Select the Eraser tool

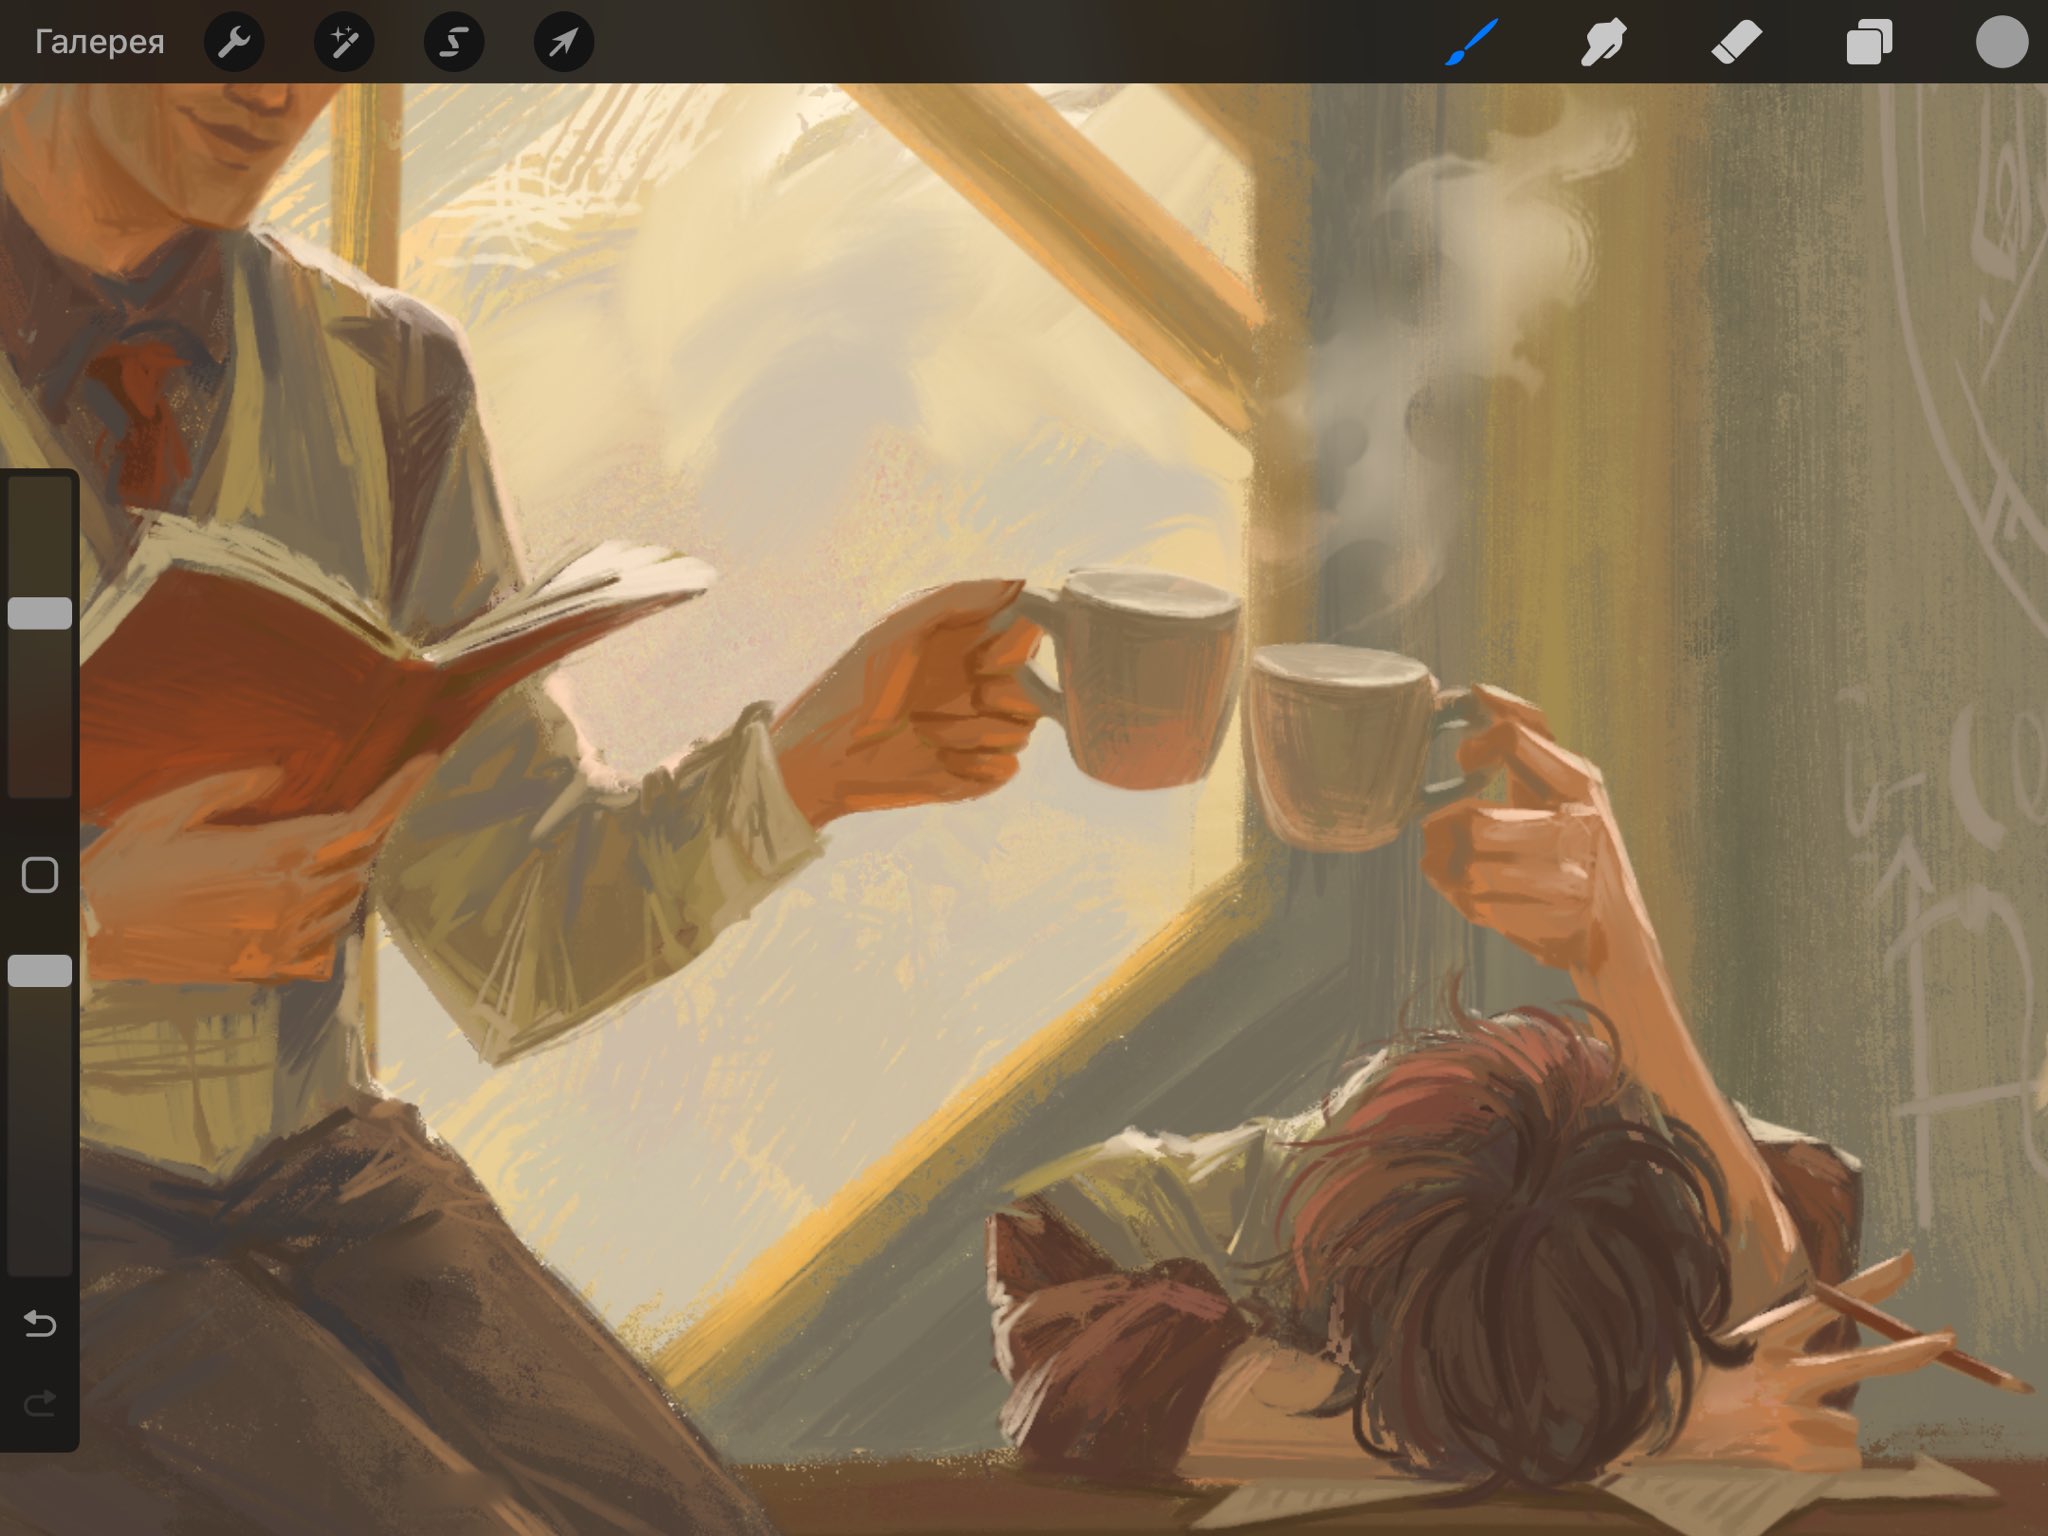tap(1736, 42)
